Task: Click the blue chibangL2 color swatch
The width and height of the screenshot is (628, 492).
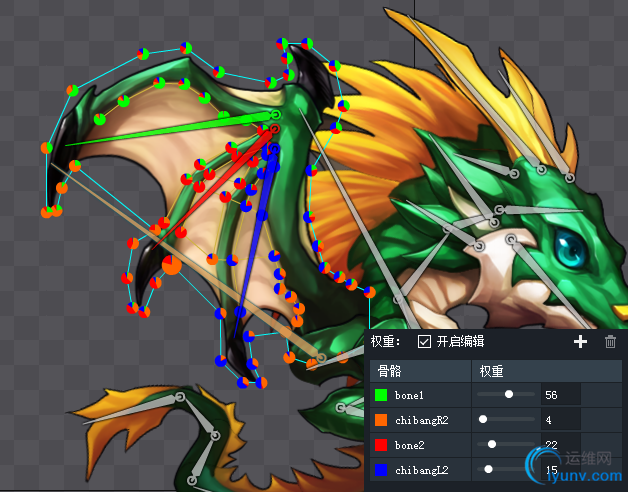Action: pyautogui.click(x=381, y=470)
